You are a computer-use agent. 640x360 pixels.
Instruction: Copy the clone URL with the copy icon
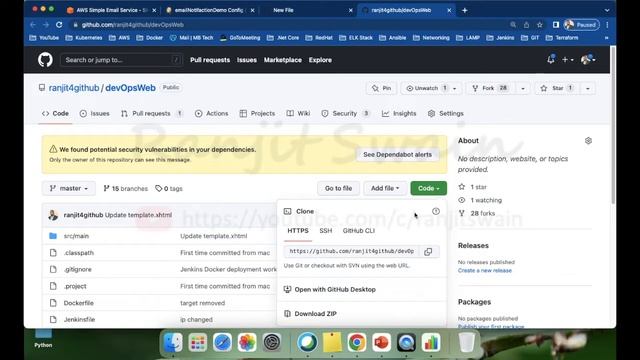[428, 252]
